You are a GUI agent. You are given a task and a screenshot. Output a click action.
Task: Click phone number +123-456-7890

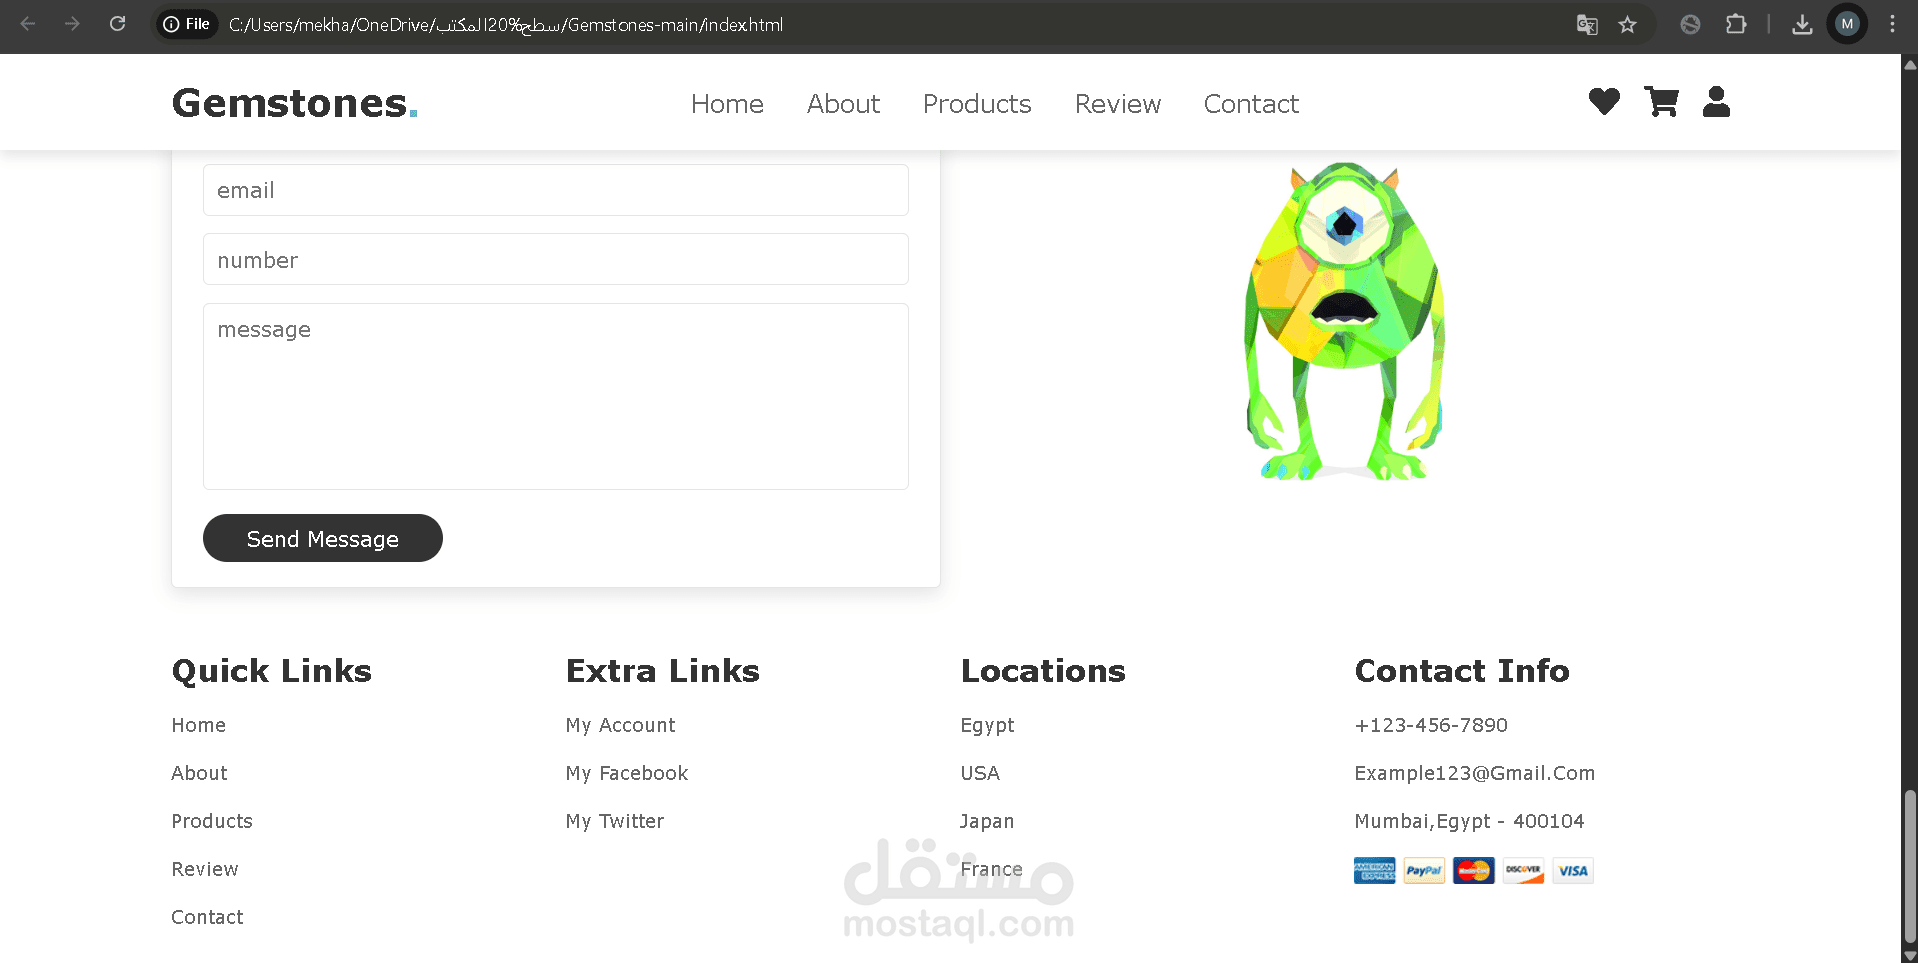click(x=1431, y=725)
